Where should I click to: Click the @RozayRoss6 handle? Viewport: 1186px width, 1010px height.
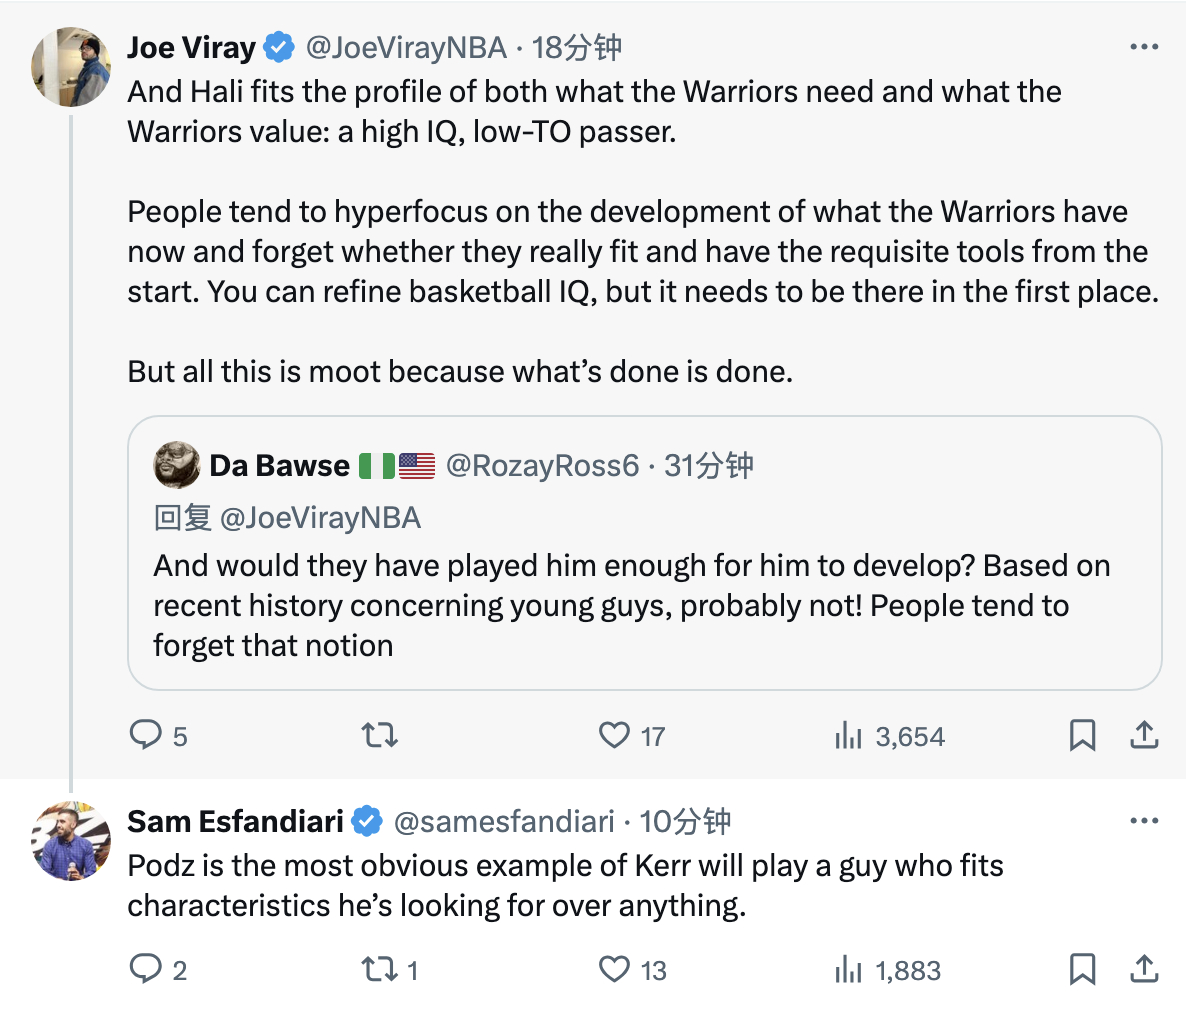(542, 465)
